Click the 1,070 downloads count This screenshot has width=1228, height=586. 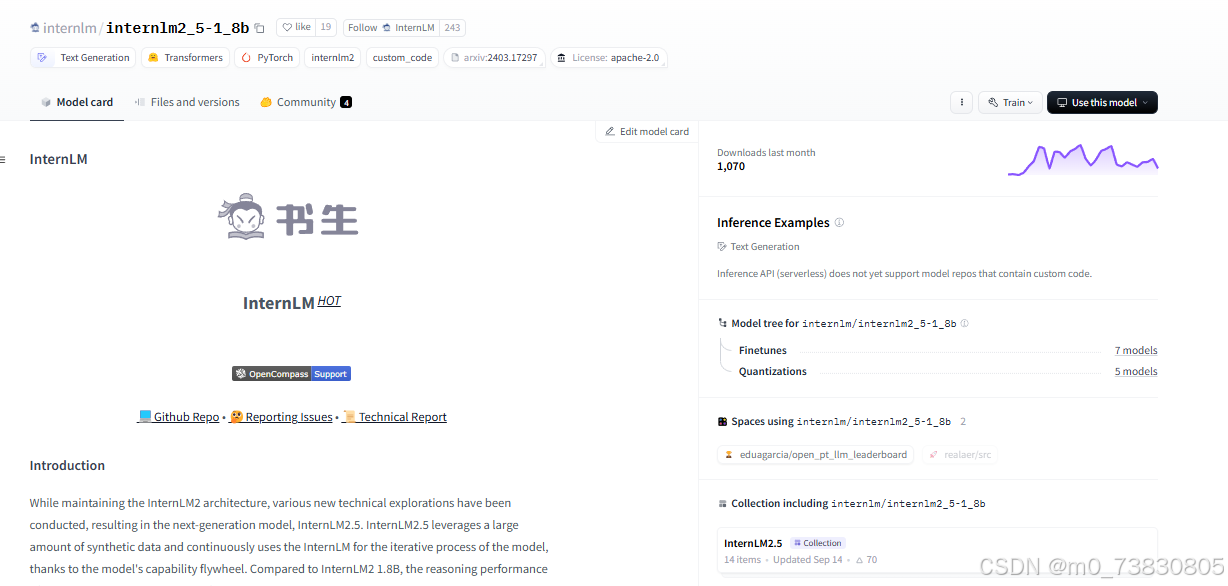click(x=731, y=167)
